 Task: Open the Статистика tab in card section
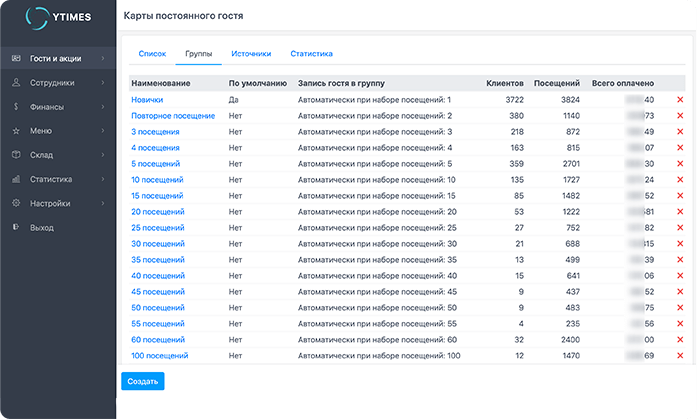tap(311, 53)
